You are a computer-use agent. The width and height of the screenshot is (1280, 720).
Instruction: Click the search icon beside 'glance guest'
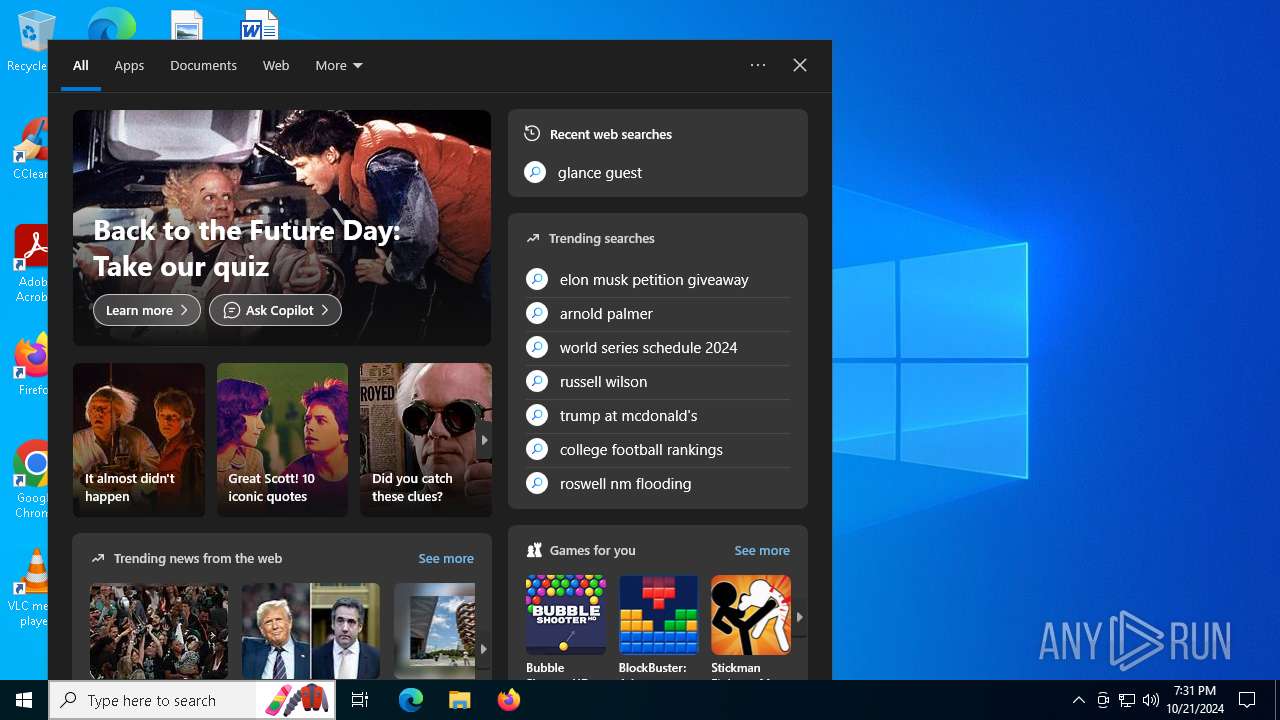(x=535, y=172)
